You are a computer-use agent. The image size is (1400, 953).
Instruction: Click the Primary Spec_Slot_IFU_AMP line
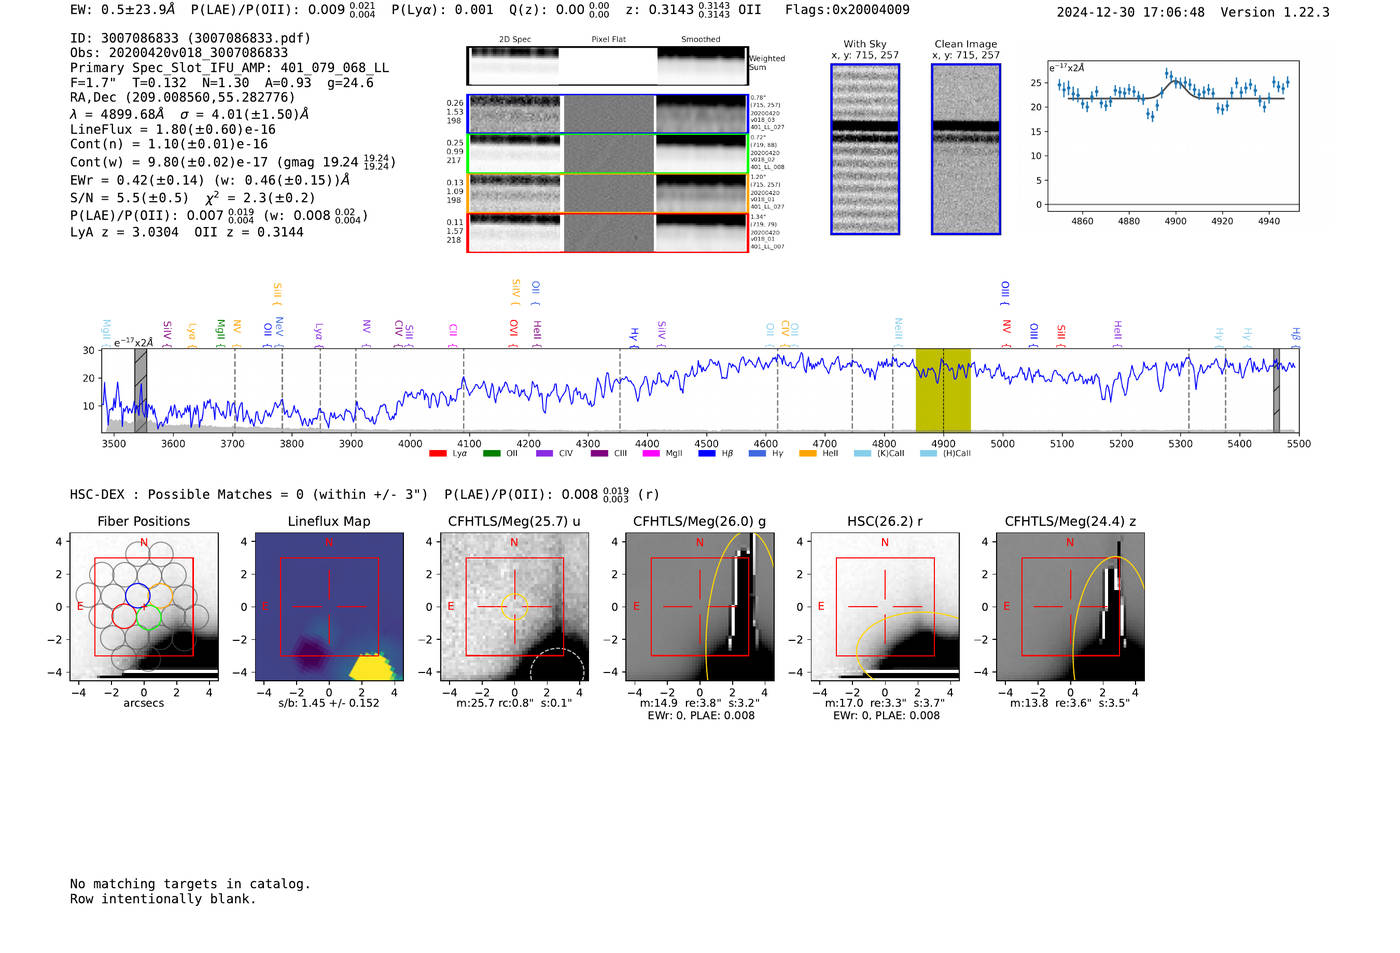click(x=230, y=68)
